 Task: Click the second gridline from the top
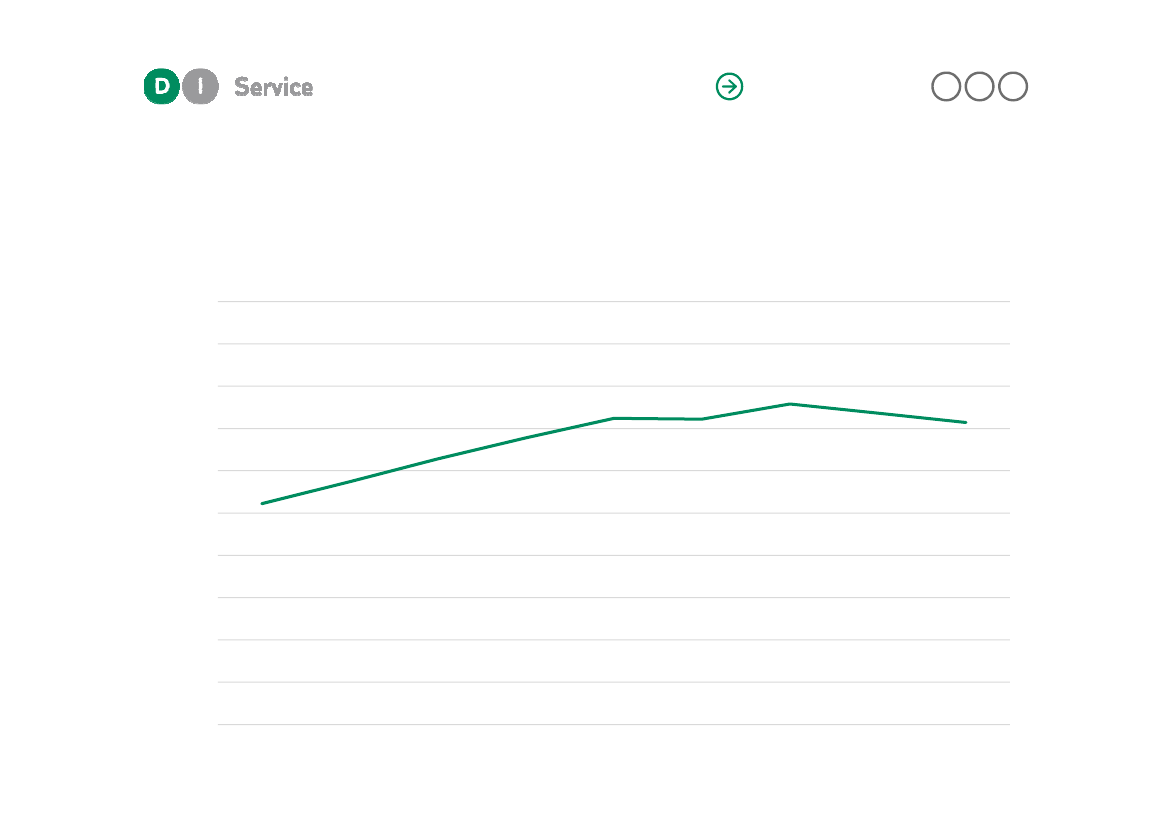pos(614,344)
